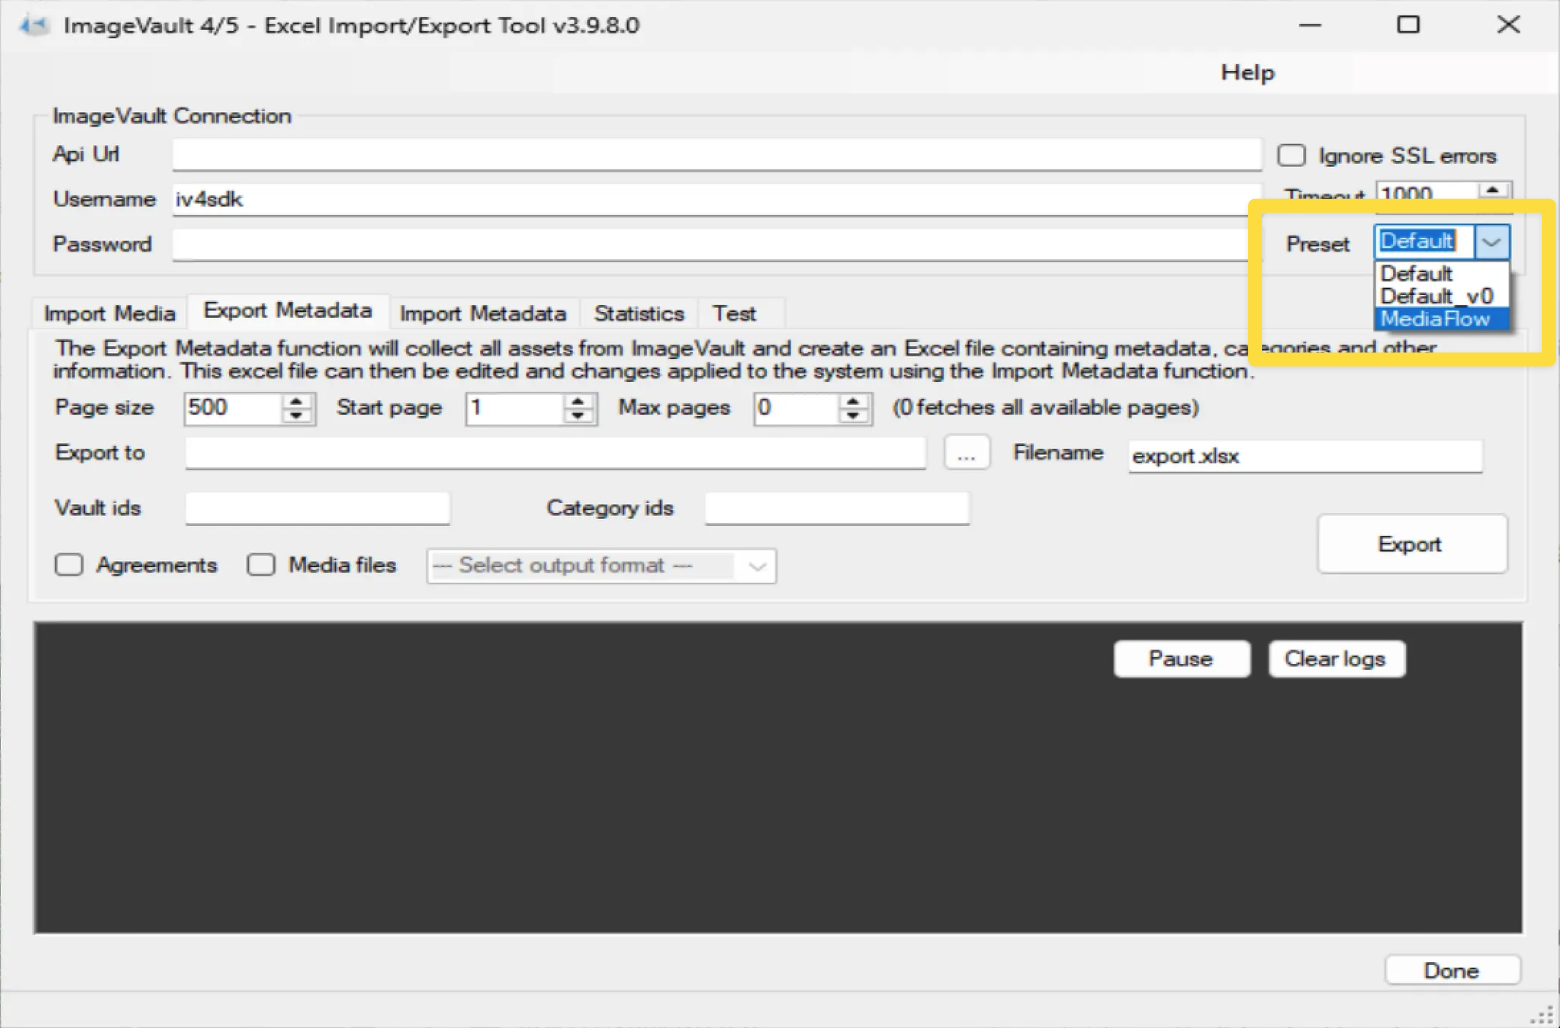Viewport: 1560px width, 1028px height.
Task: Increase Max pages with up arrow
Action: coord(852,401)
